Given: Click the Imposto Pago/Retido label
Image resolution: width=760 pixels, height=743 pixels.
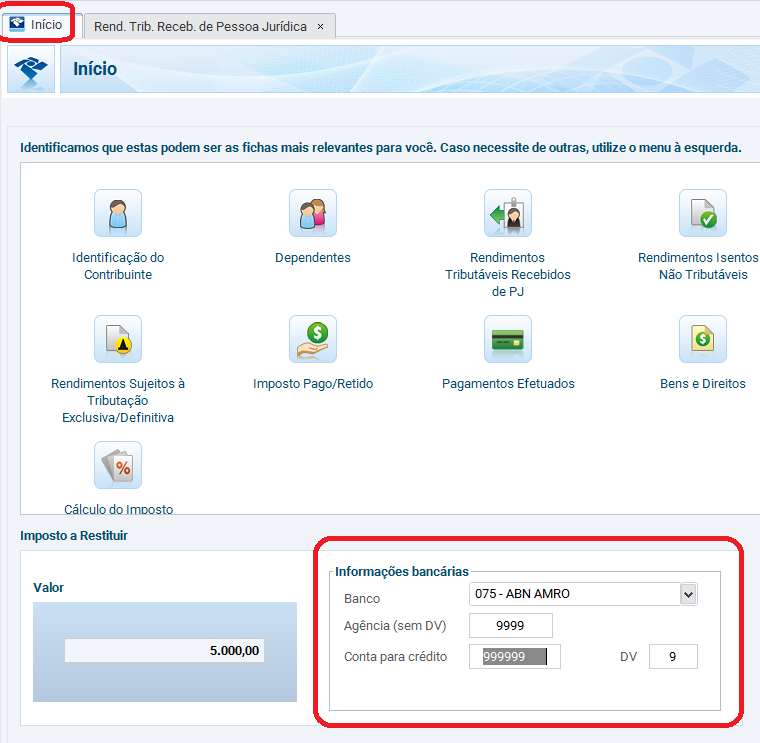Looking at the screenshot, I should [313, 384].
